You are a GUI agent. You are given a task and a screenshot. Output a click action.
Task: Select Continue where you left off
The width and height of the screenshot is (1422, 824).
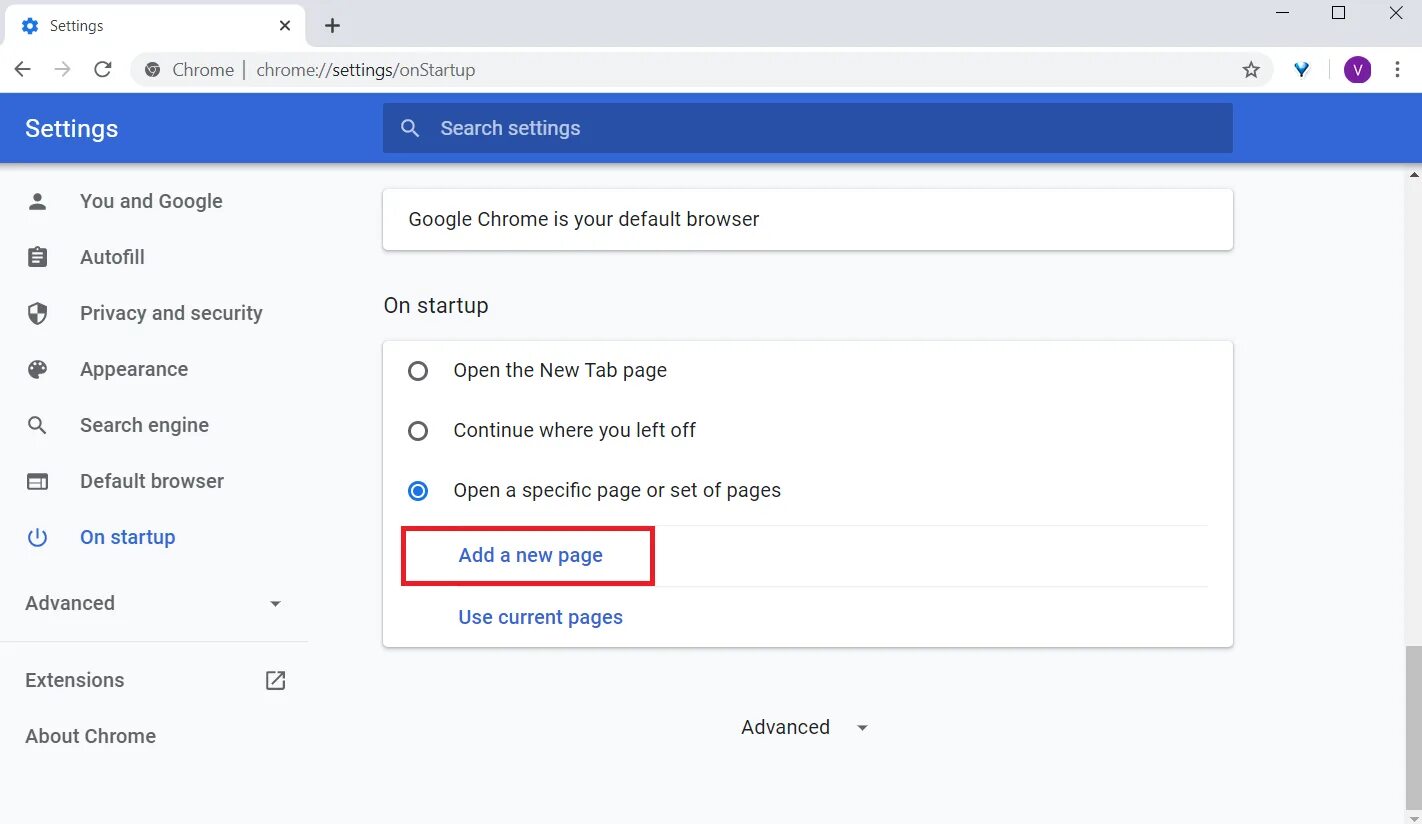[x=418, y=431]
